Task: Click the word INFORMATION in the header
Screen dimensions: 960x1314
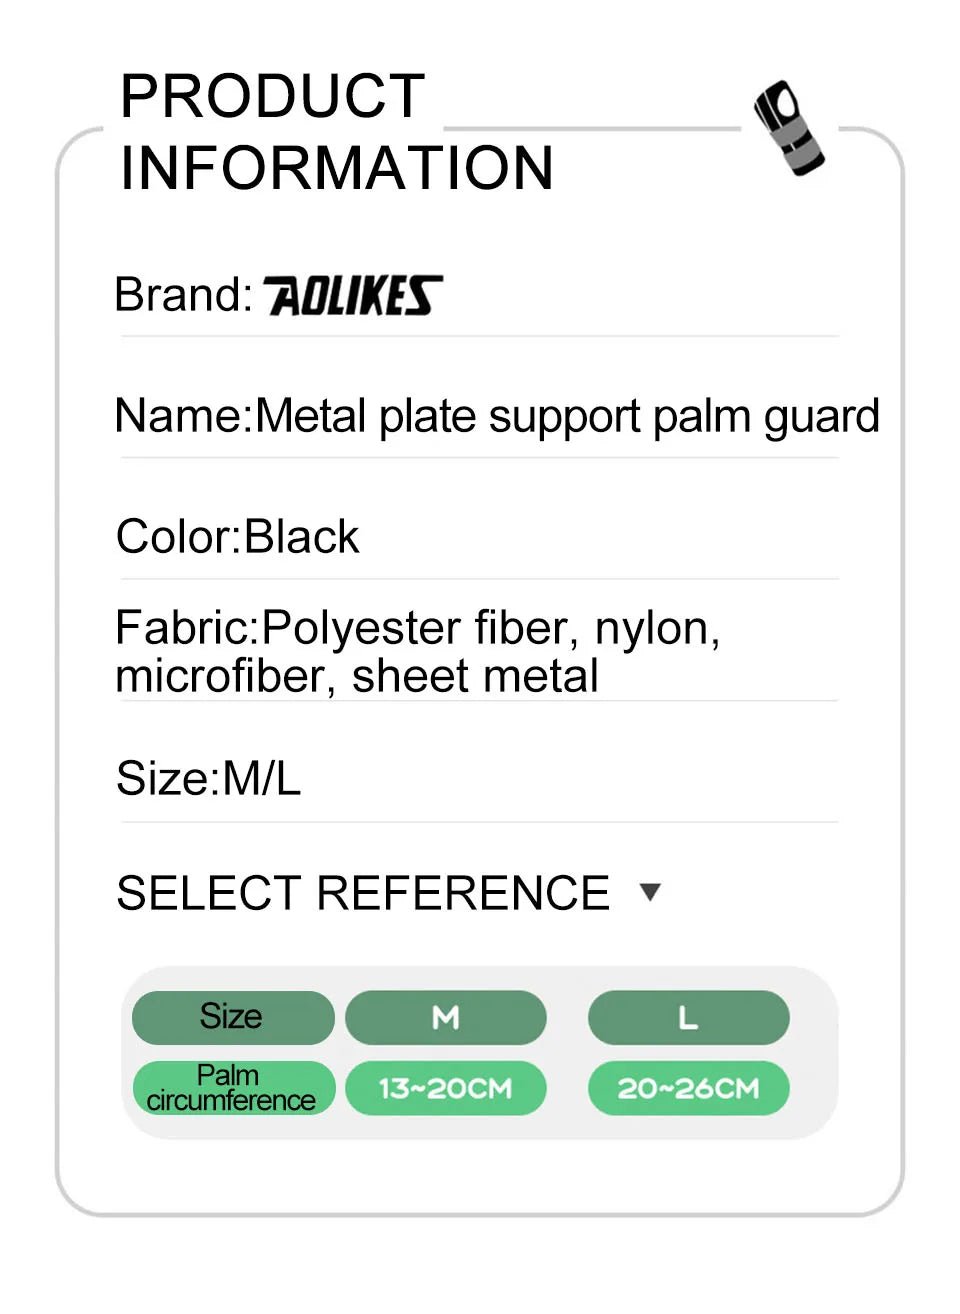Action: tap(336, 168)
